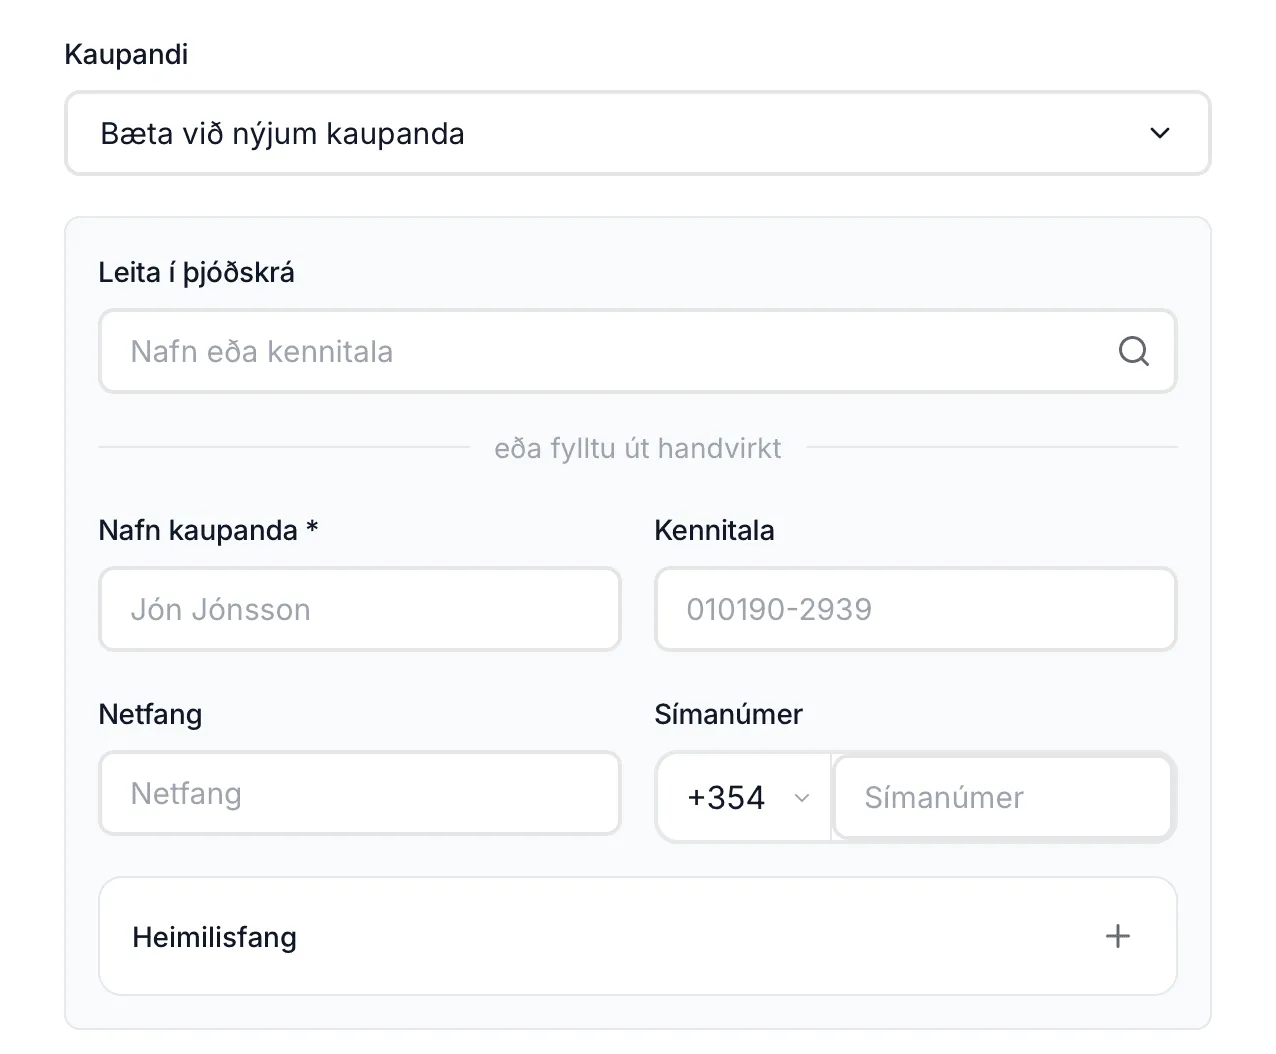Click the Leita í þjóðskrá label

tap(196, 273)
